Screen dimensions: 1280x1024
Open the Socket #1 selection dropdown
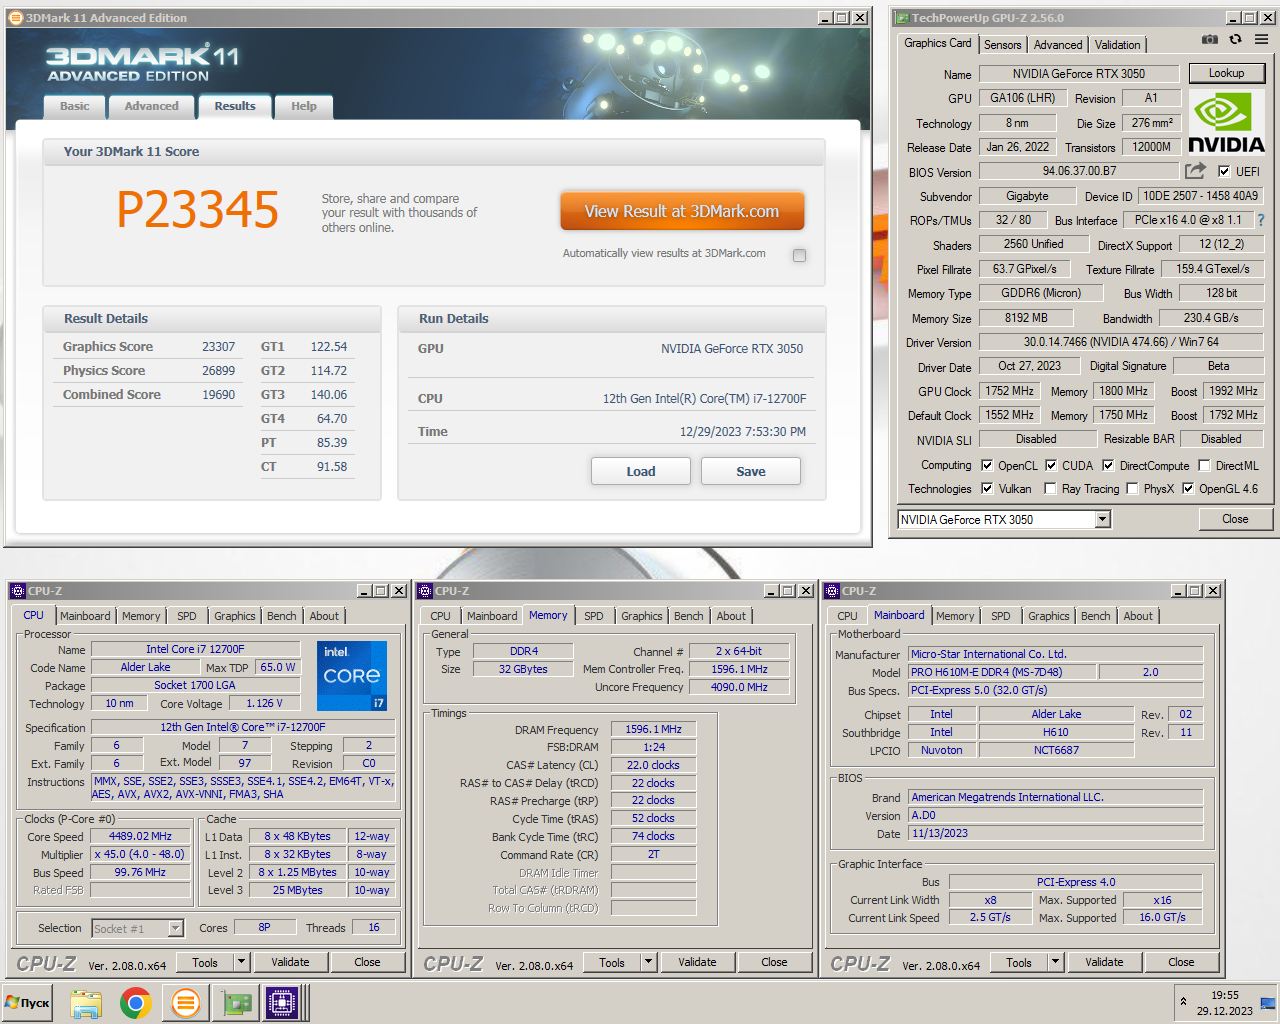click(x=175, y=928)
